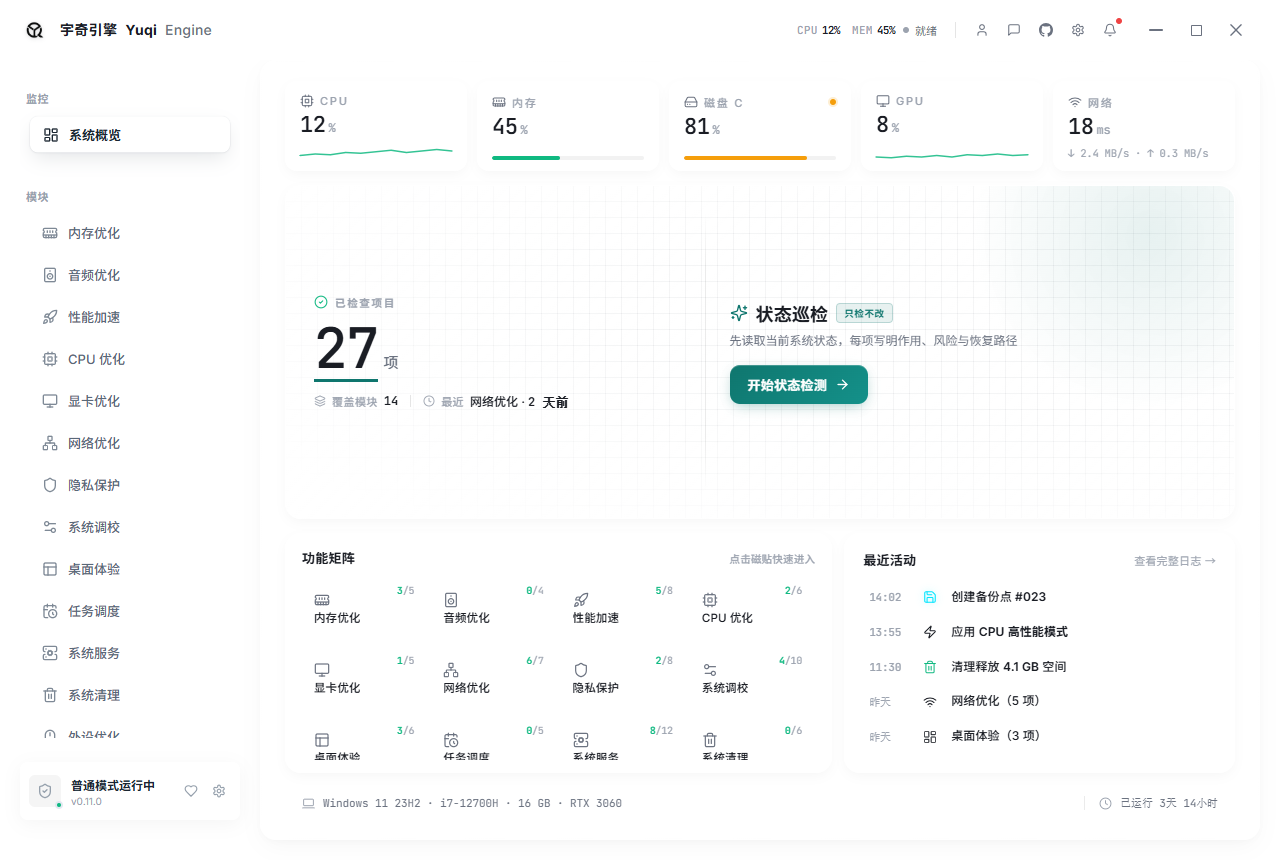Open the user account icon in title bar
Viewport: 1280px width, 860px height.
(982, 30)
